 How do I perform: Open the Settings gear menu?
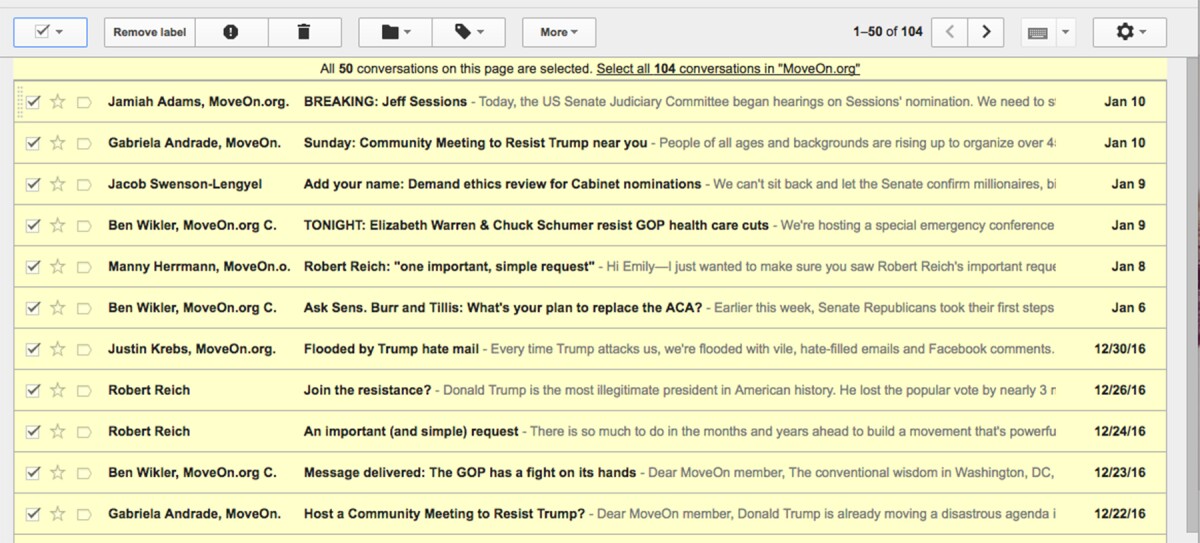point(1131,32)
